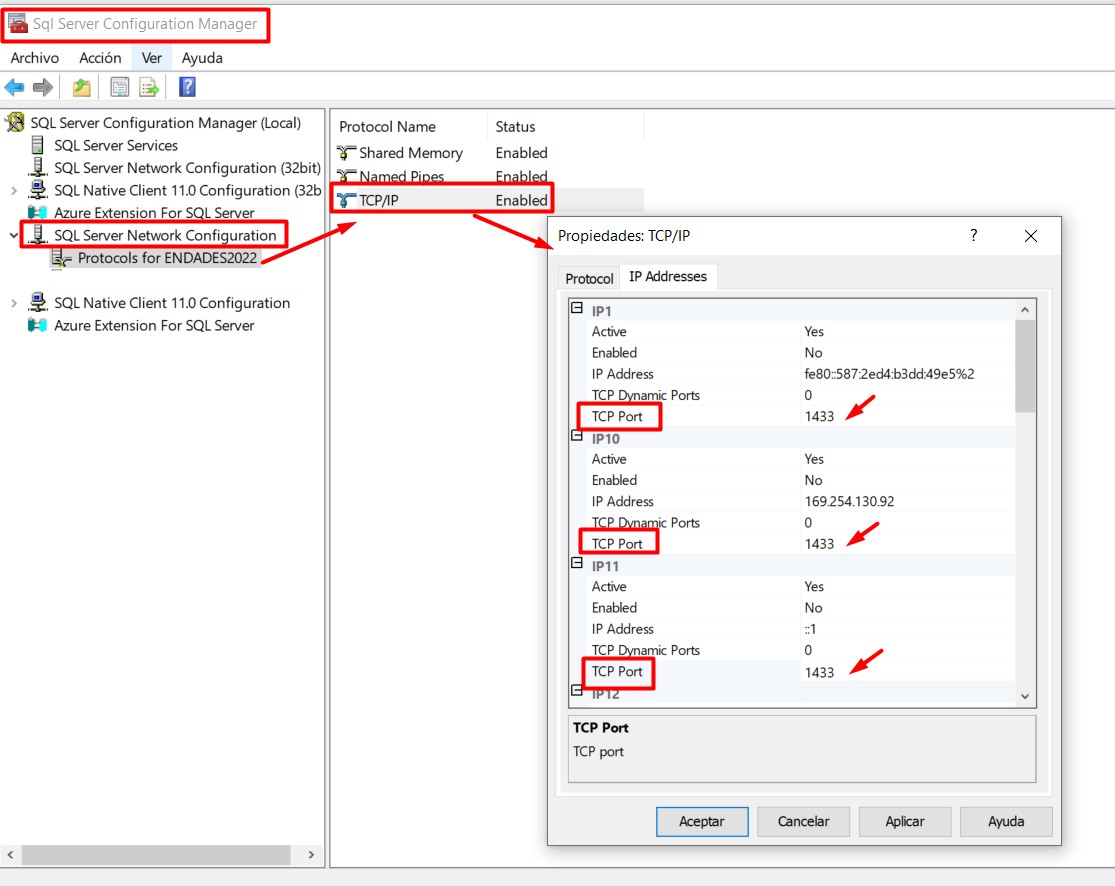Click the SQL Server Network Configuration (32bit) icon

click(x=38, y=167)
